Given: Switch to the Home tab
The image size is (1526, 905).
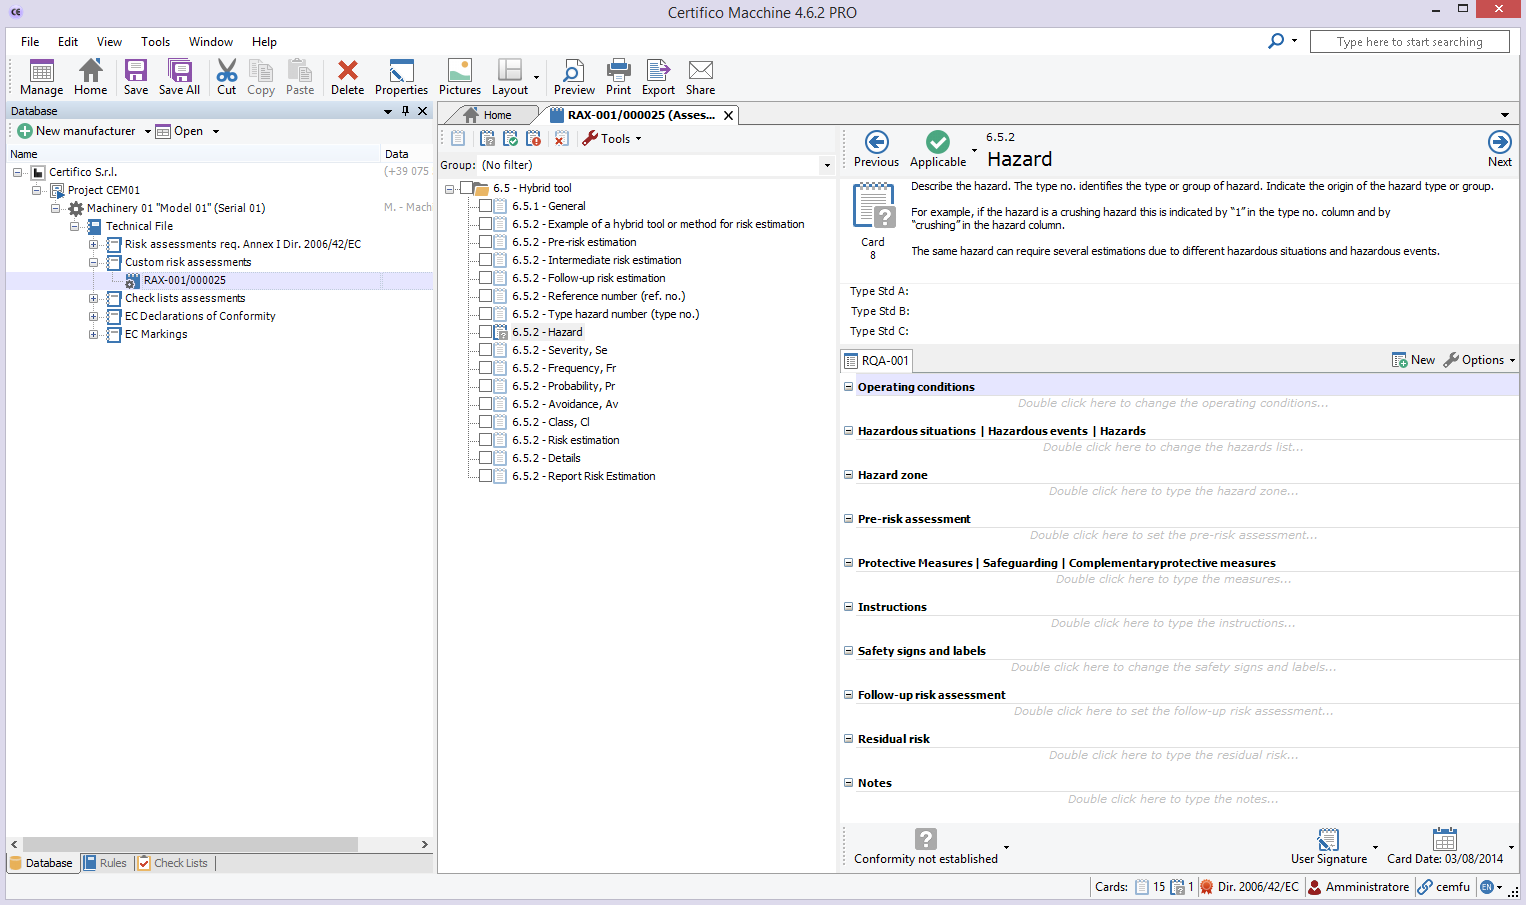Looking at the screenshot, I should click(x=488, y=115).
